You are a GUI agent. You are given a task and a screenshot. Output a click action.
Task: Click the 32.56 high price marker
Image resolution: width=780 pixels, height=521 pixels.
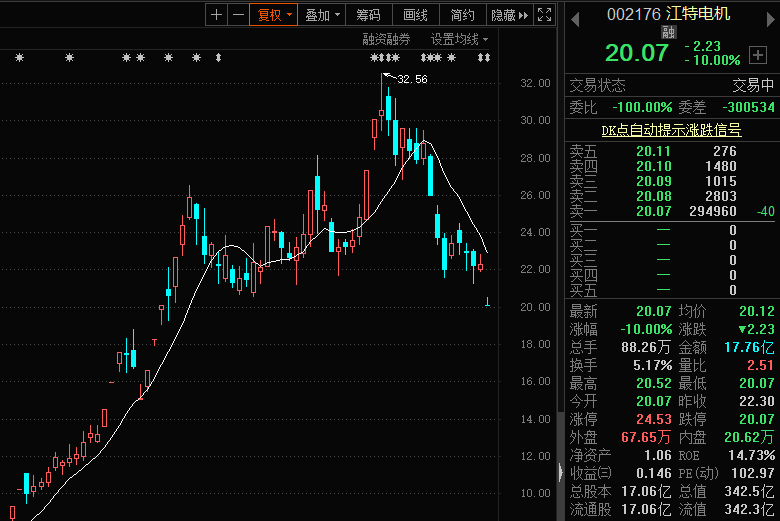tap(412, 79)
